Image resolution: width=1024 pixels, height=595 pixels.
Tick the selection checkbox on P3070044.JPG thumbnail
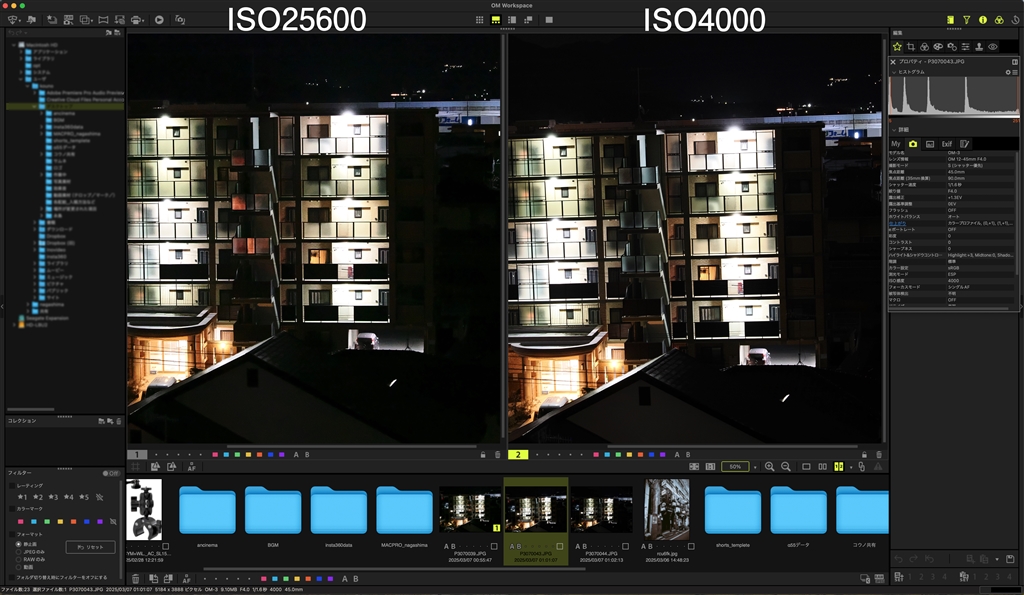[x=625, y=546]
